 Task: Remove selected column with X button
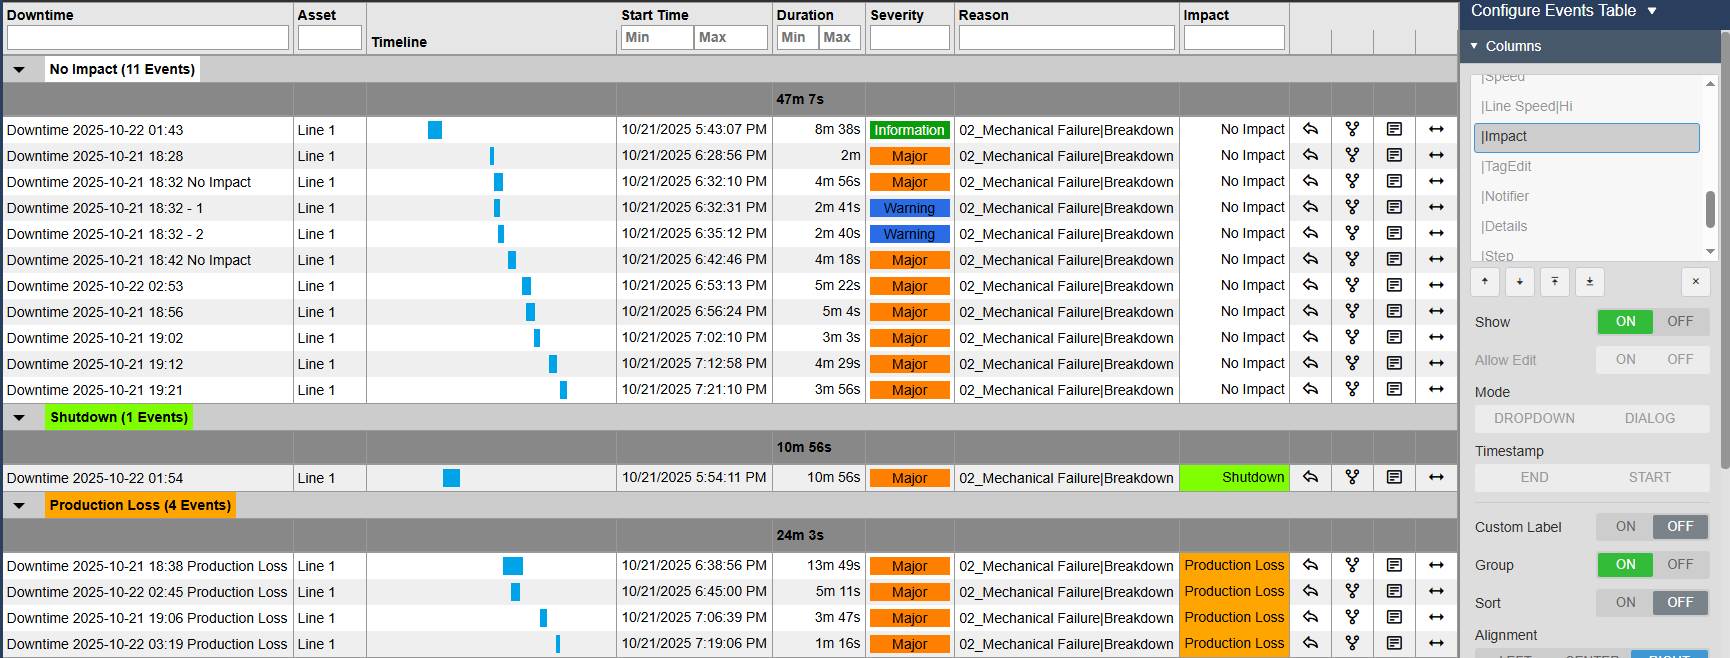(x=1696, y=282)
